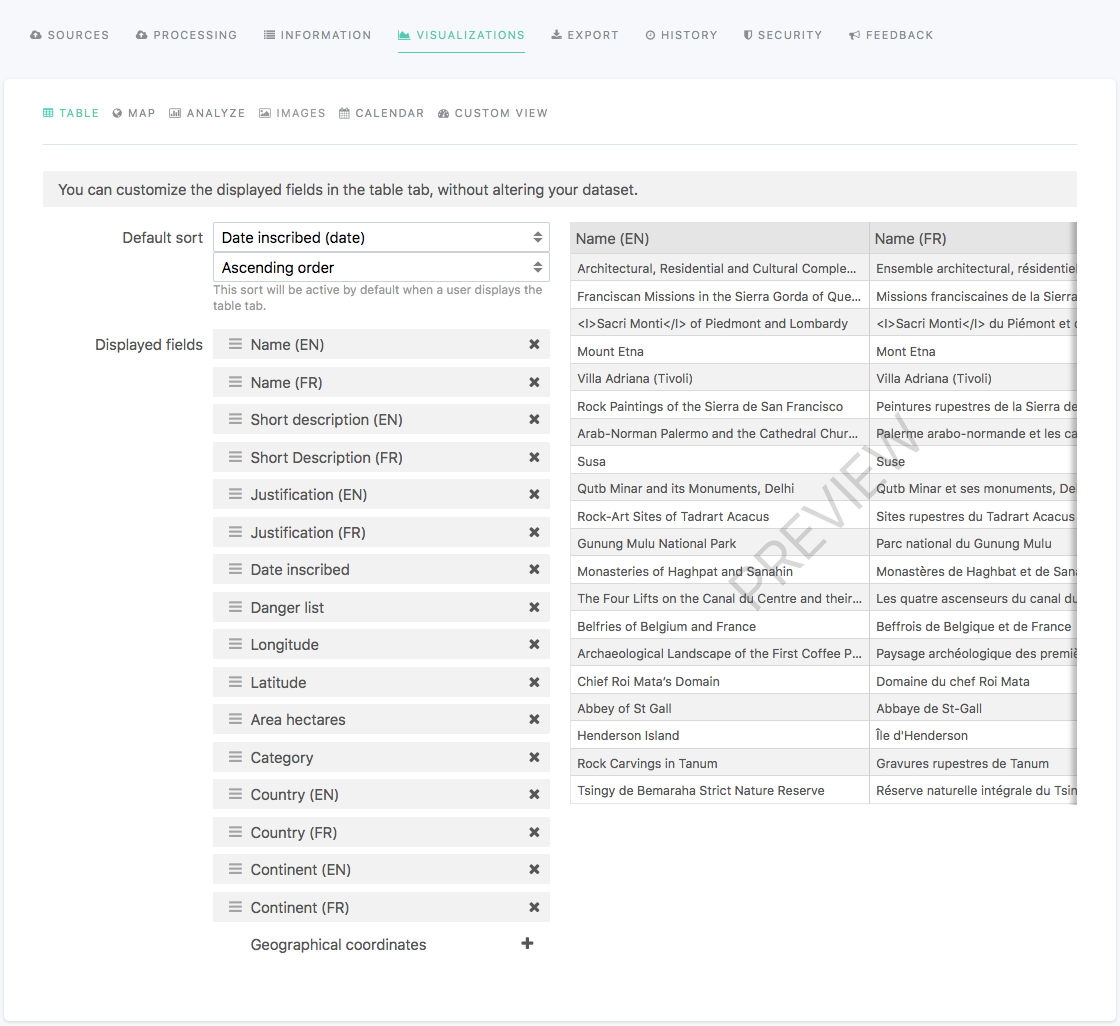This screenshot has width=1120, height=1026.
Task: Switch to the Map view tab
Action: click(134, 113)
